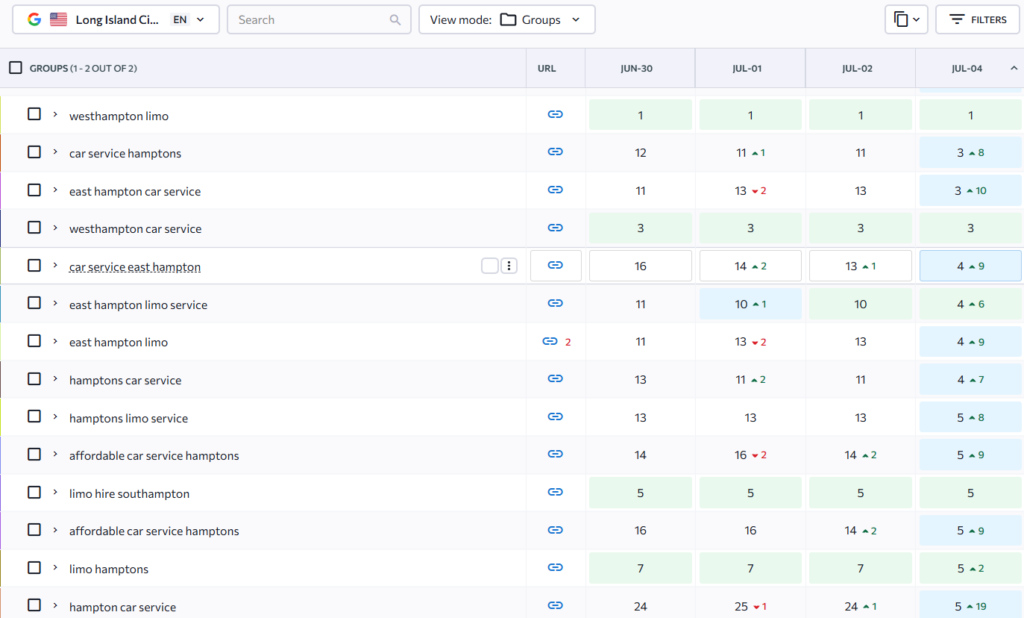Image resolution: width=1024 pixels, height=618 pixels.
Task: Check the westhampton car service row
Action: tap(34, 228)
